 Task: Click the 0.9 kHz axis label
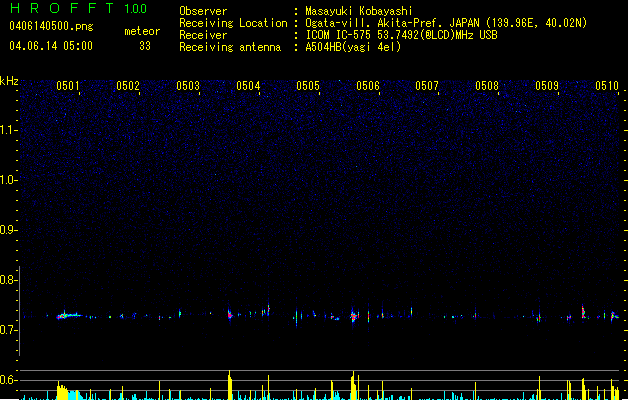[x=8, y=230]
